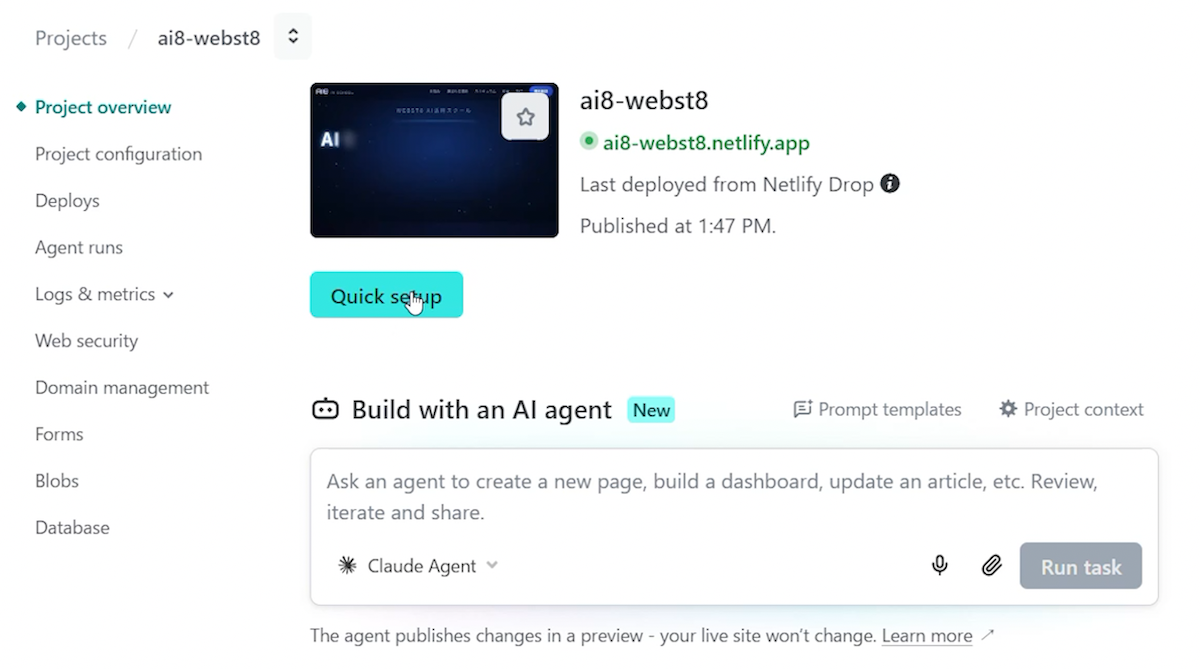Click the green site status dot
This screenshot has width=1200, height=669.
click(589, 142)
